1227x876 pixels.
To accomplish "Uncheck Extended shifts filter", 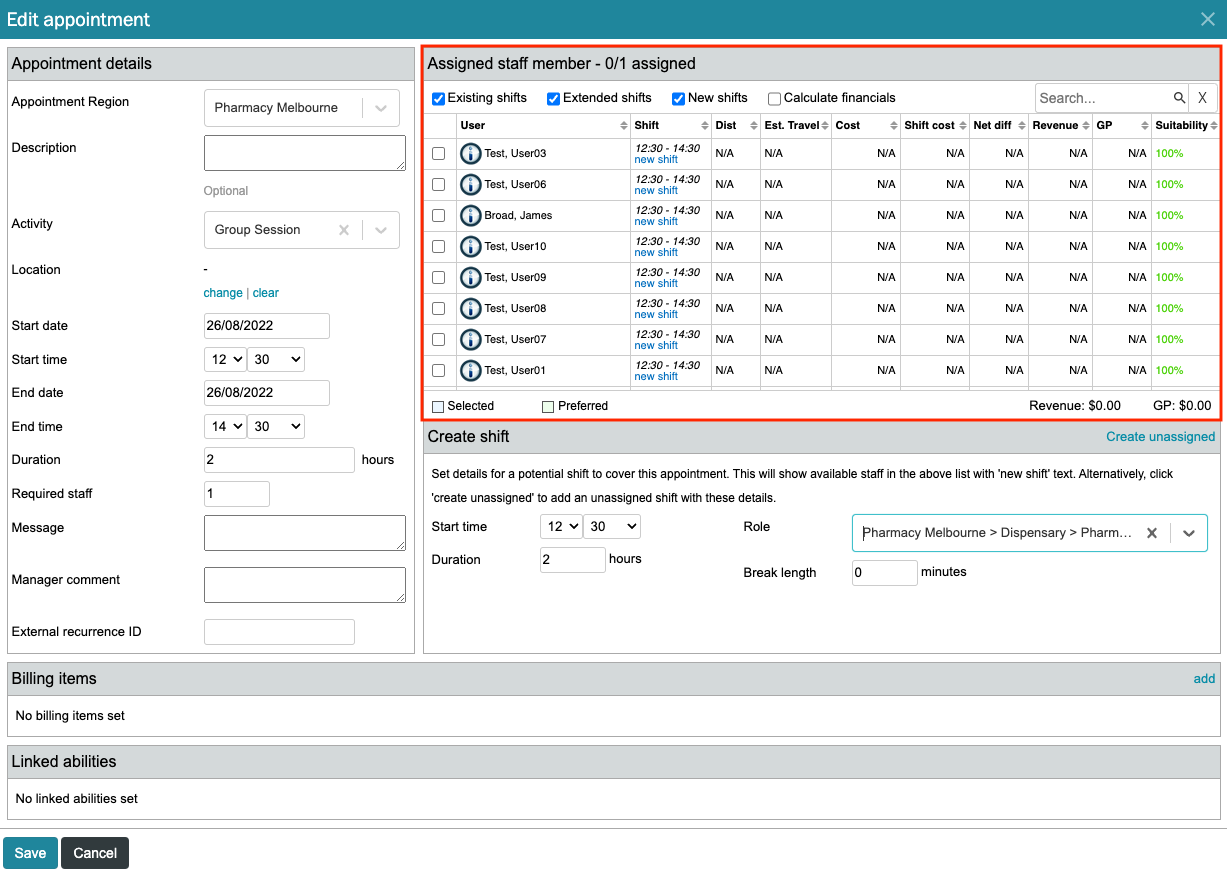I will coord(553,99).
